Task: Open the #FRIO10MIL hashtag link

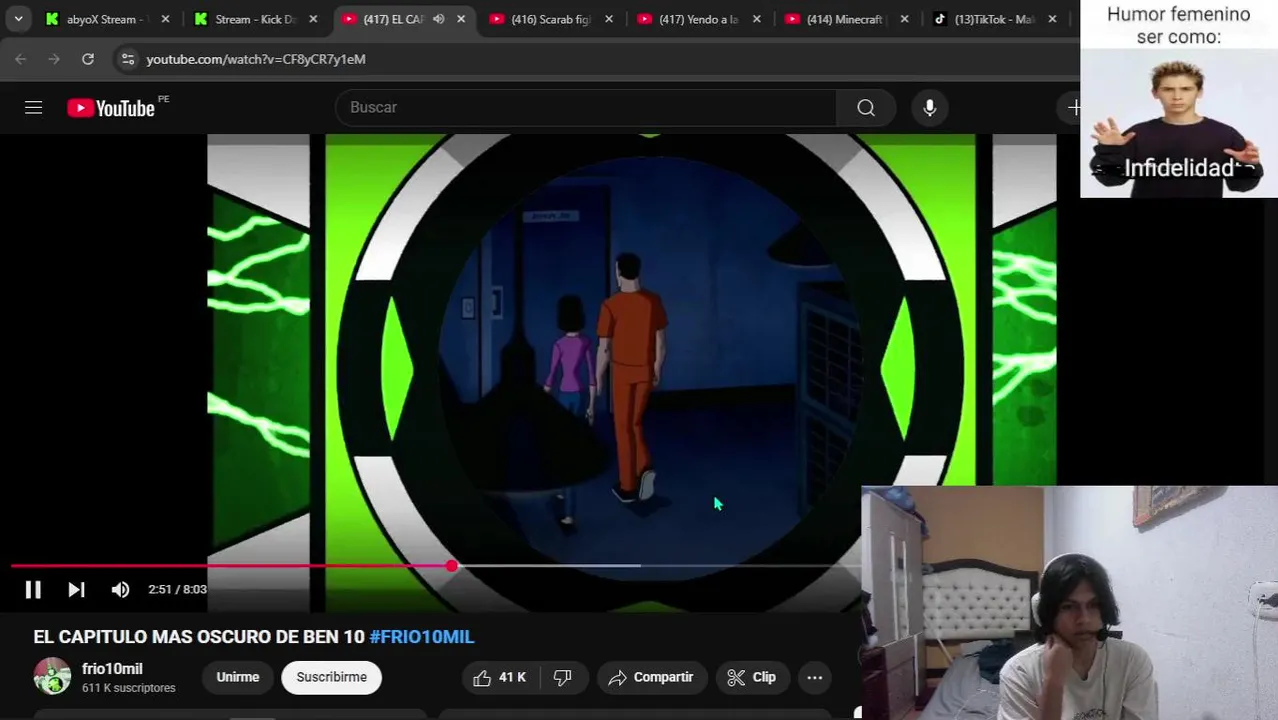Action: 421,637
